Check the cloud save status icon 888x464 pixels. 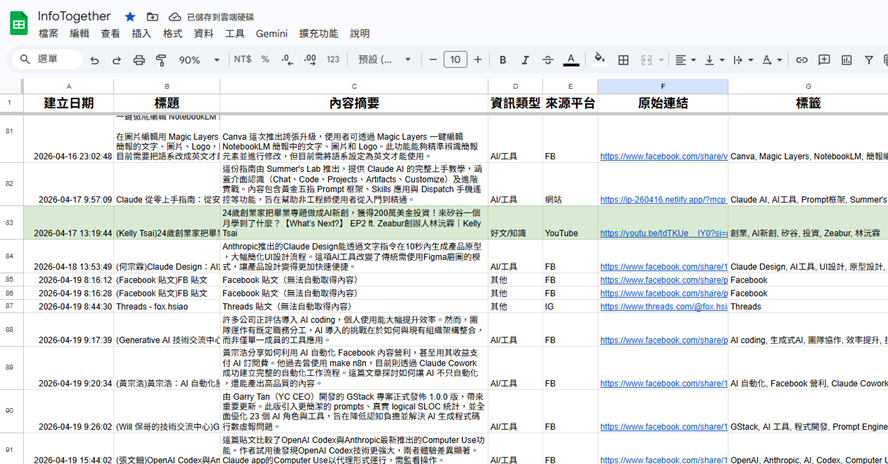[175, 17]
